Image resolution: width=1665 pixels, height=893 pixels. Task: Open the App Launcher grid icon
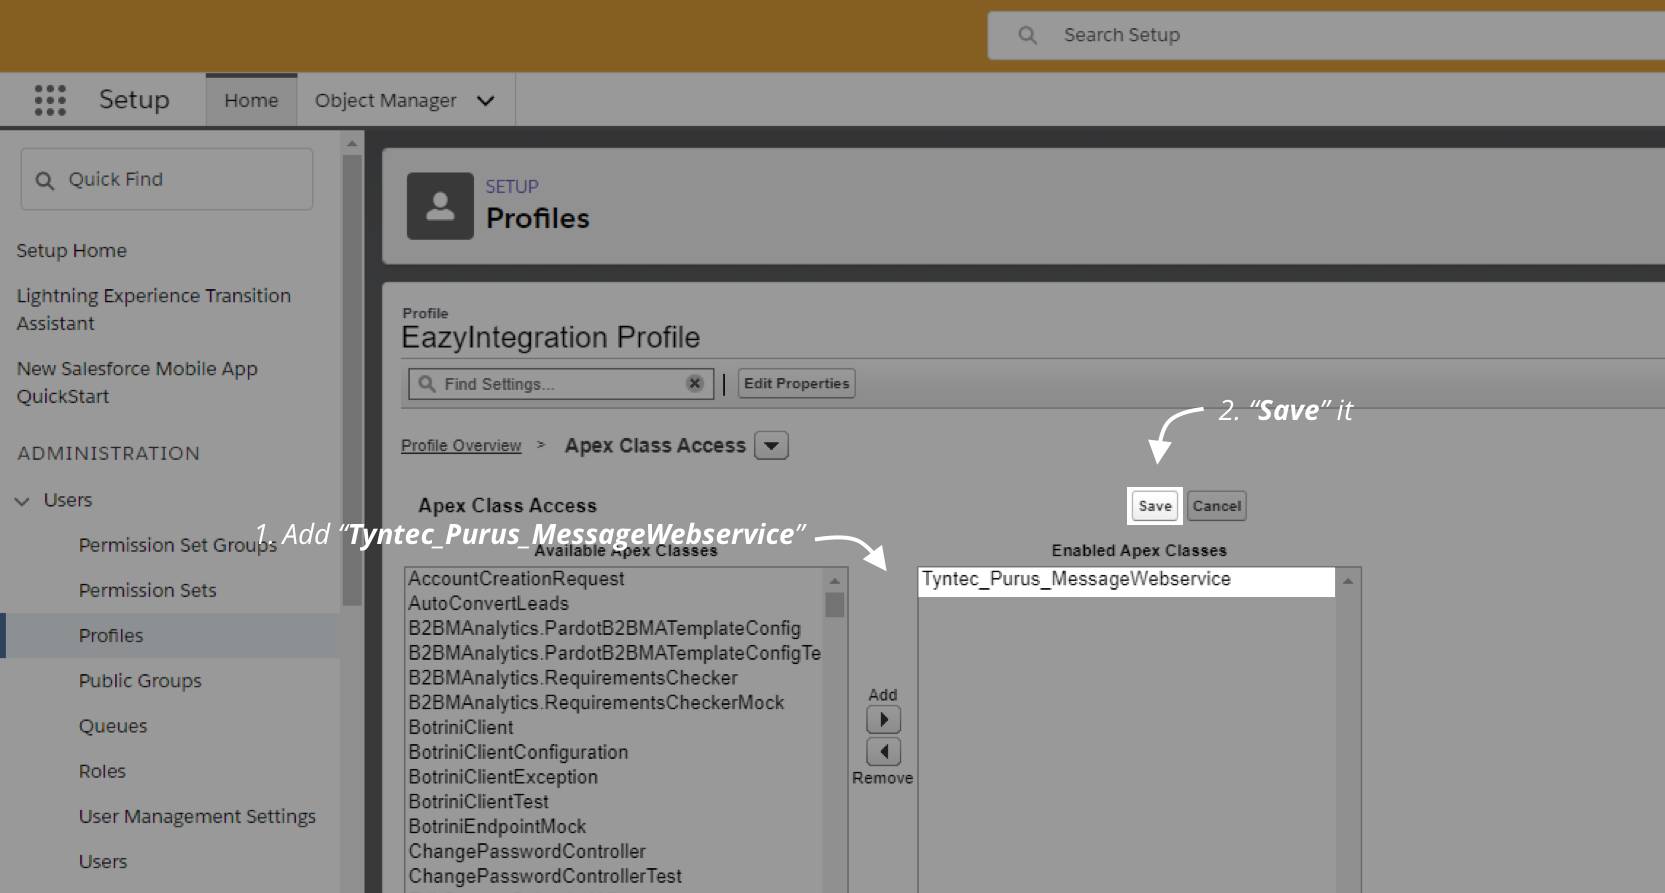click(x=50, y=100)
